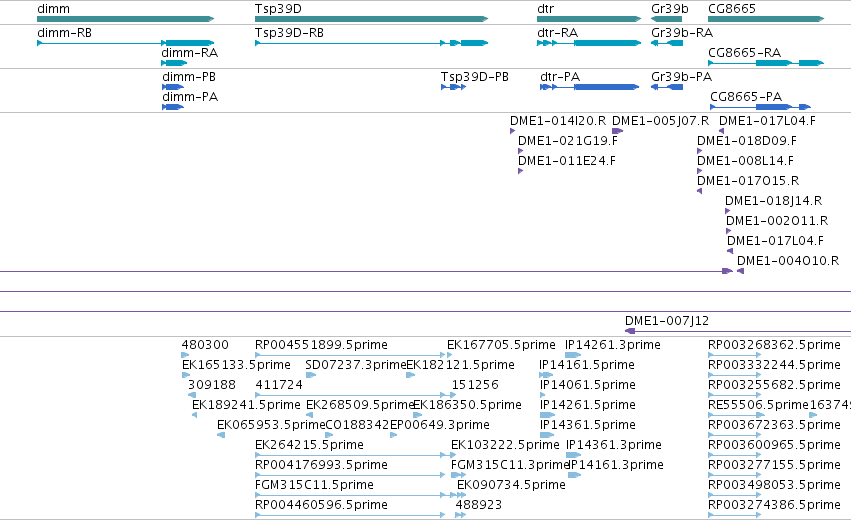The image size is (851, 520).
Task: Click the 480300 EST label
Action: [205, 345]
